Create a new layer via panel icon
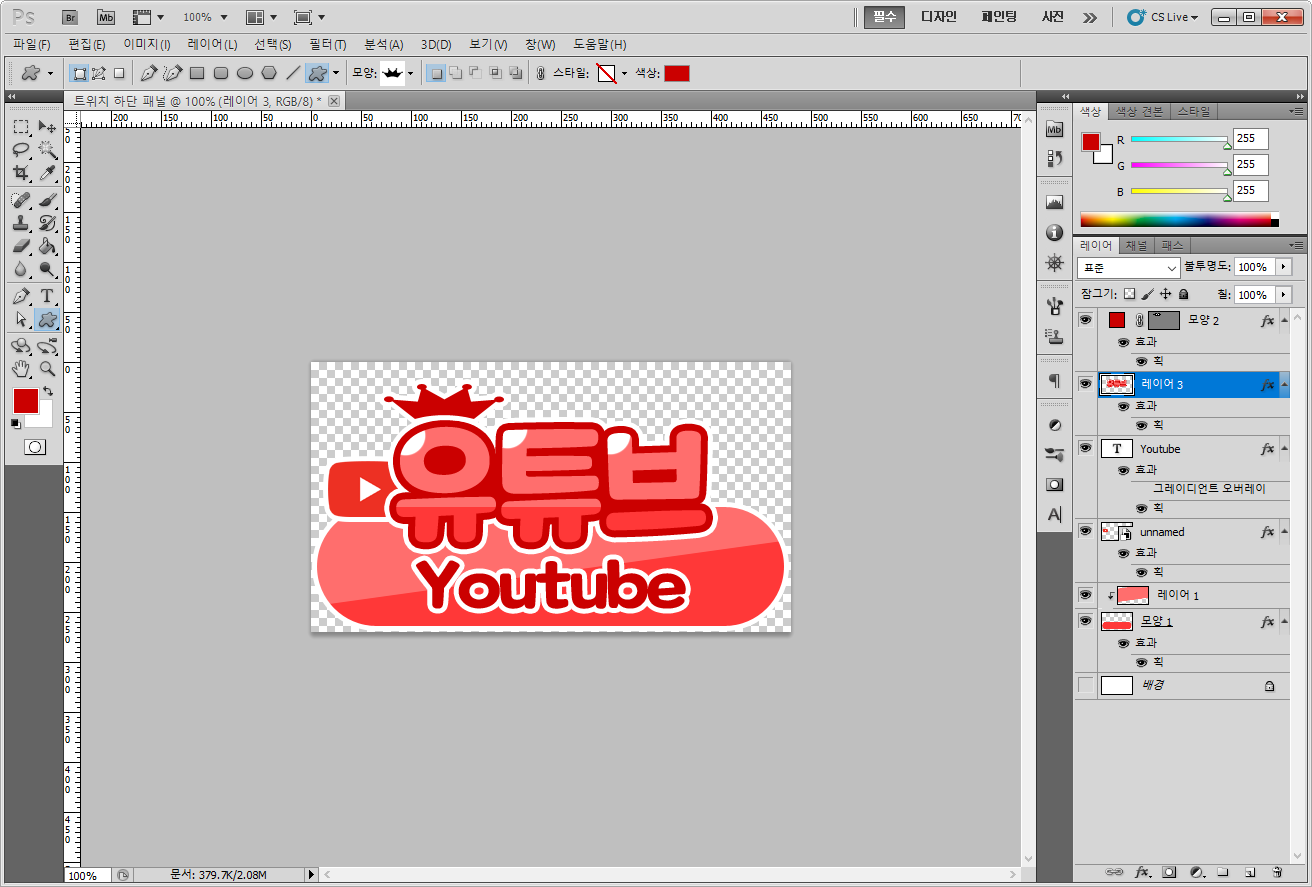 [x=1249, y=872]
